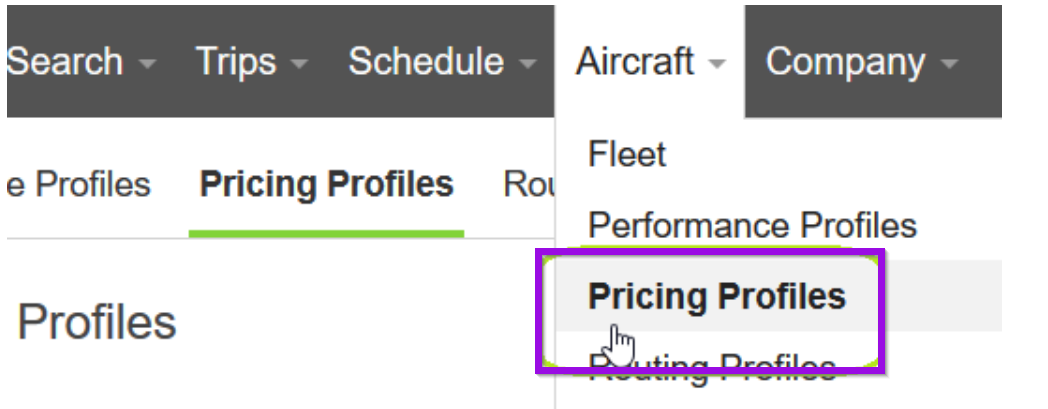Open the Company navigation menu

pyautogui.click(x=845, y=62)
